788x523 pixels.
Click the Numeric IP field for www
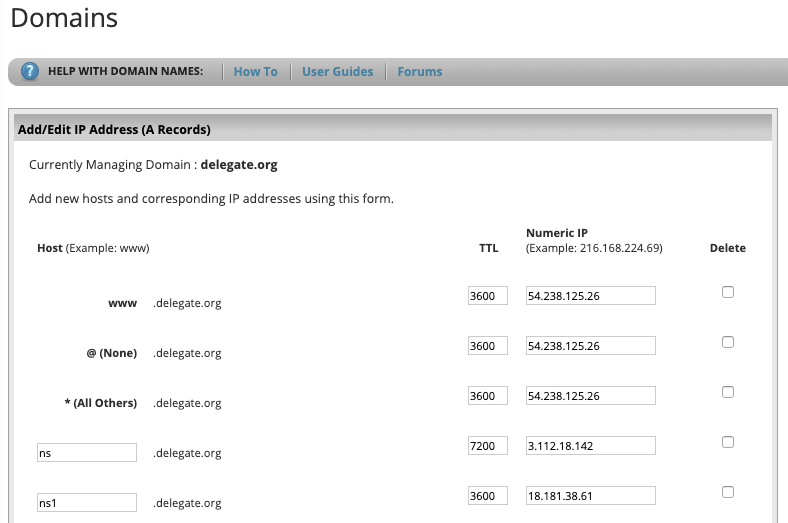590,296
